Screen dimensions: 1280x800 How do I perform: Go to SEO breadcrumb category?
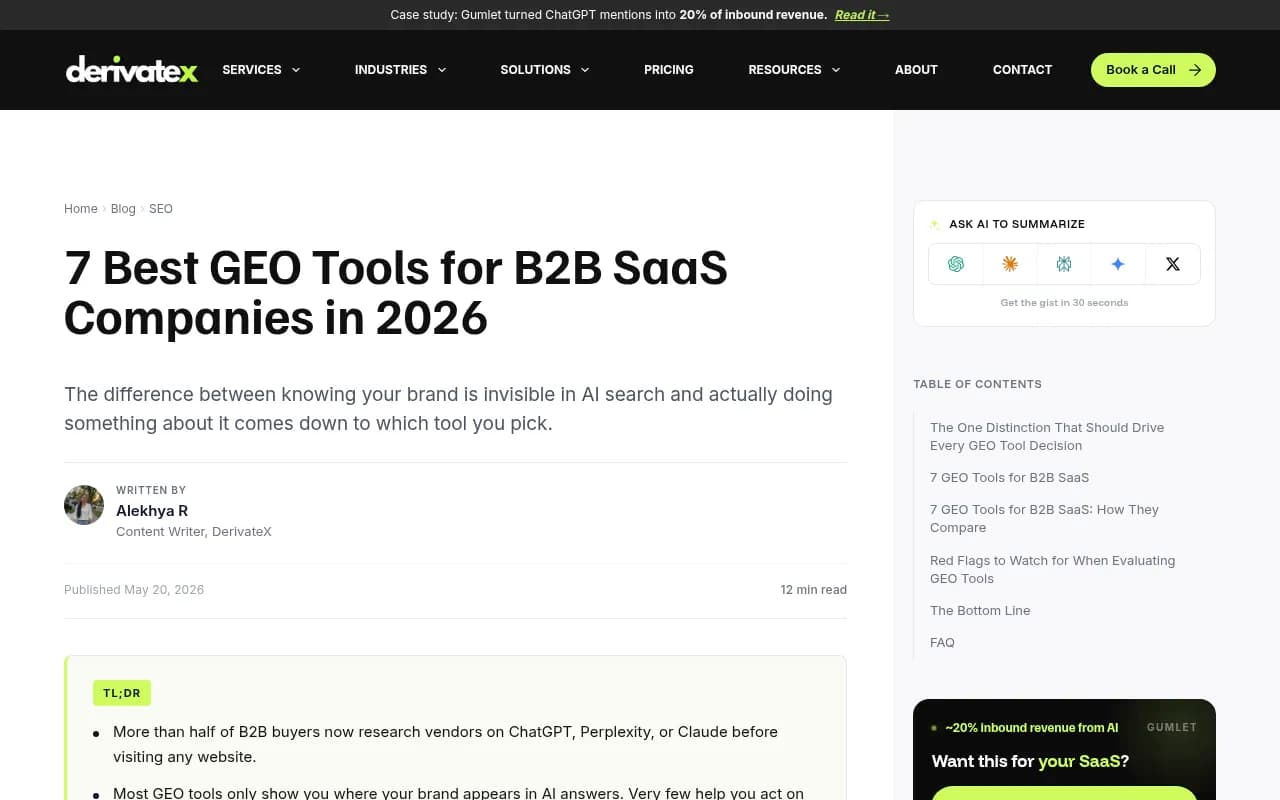[x=161, y=209]
